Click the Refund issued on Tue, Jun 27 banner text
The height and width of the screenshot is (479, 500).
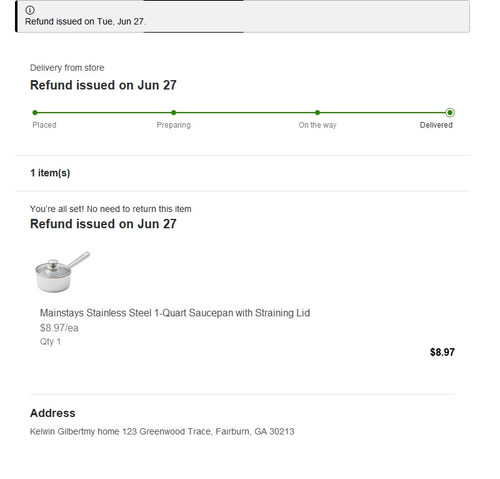85,22
